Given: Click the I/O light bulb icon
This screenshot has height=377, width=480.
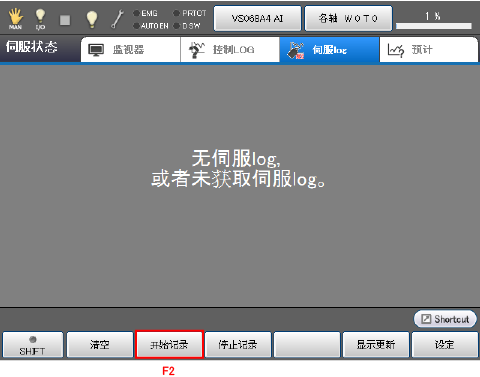Looking at the screenshot, I should coord(40,19).
